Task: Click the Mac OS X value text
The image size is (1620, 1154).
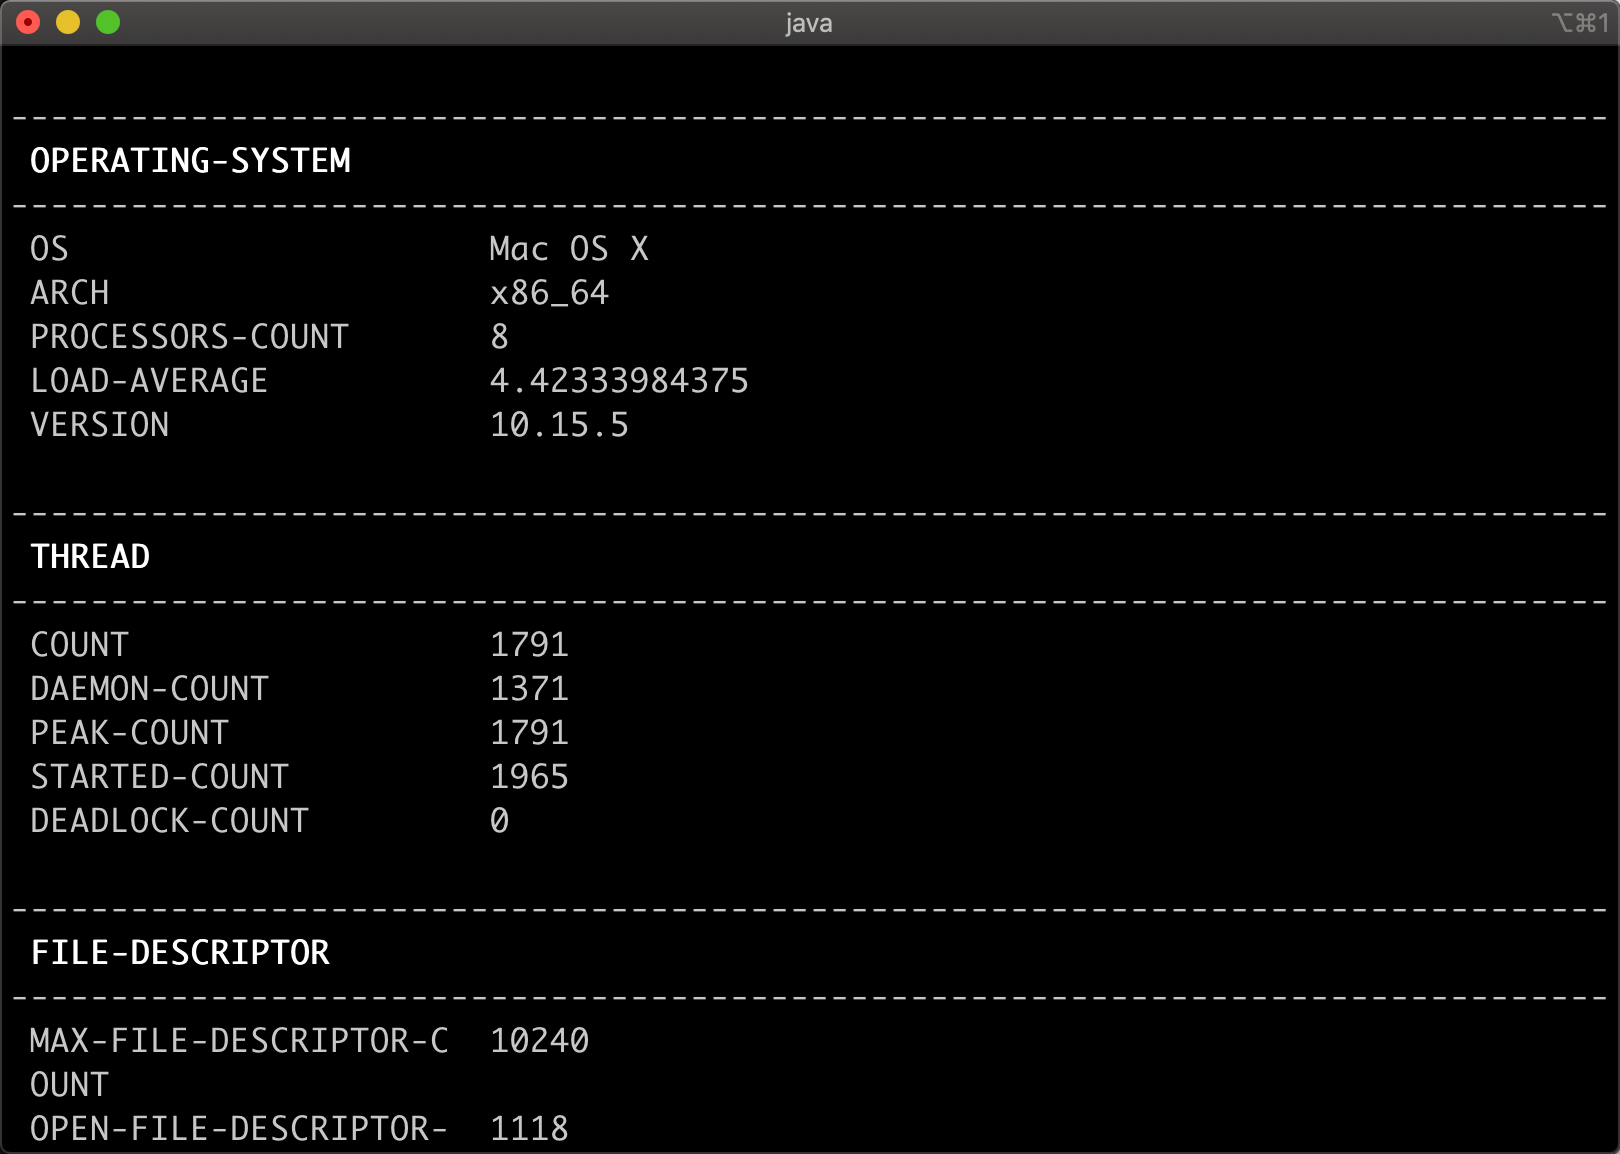Action: (x=568, y=249)
